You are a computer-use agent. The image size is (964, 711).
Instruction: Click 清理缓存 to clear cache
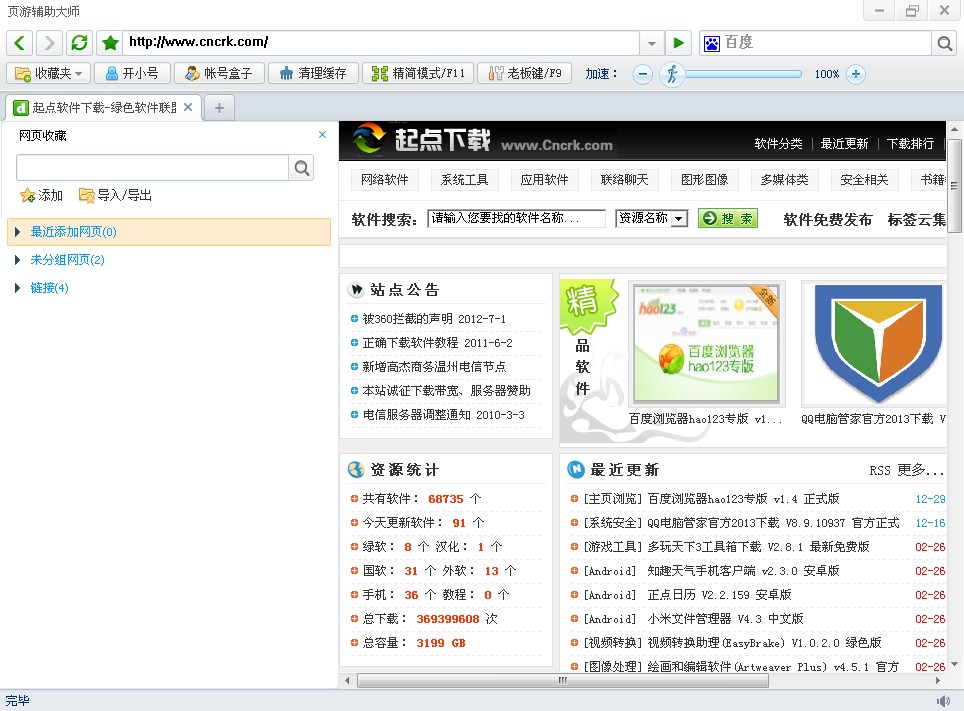click(x=313, y=74)
